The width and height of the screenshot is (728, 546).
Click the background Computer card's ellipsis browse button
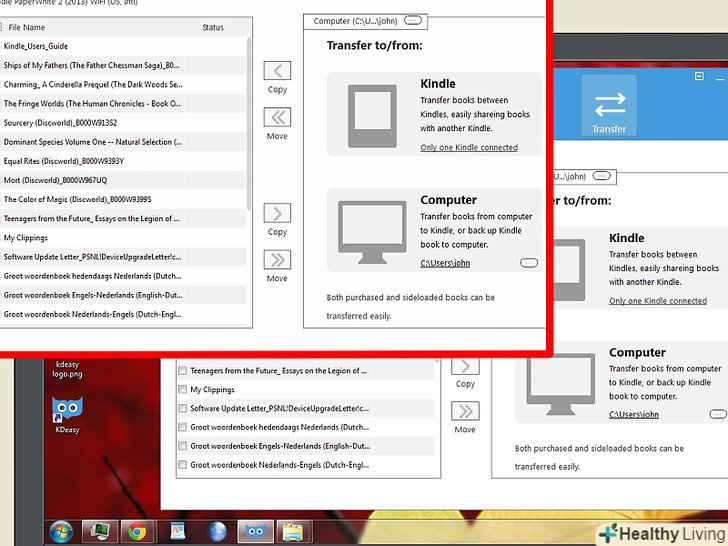(718, 414)
